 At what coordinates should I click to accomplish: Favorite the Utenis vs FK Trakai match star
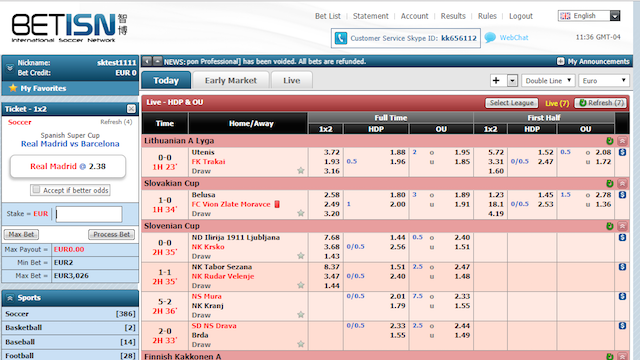[301, 171]
